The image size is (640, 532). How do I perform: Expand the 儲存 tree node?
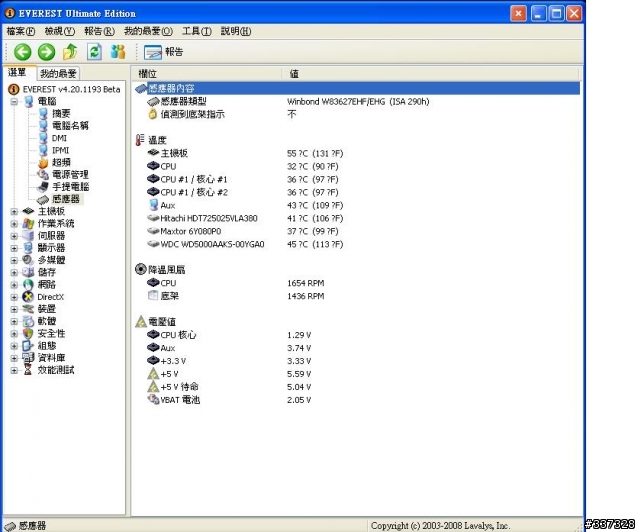click(x=14, y=273)
